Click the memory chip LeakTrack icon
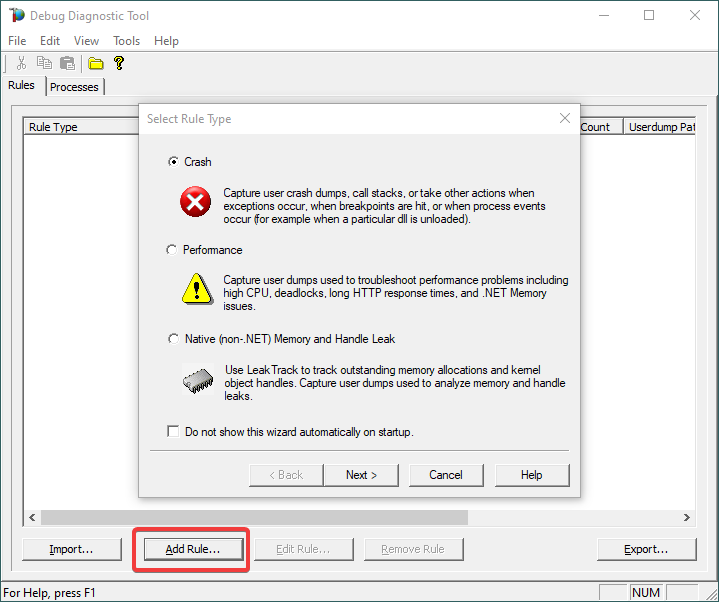 tap(195, 380)
